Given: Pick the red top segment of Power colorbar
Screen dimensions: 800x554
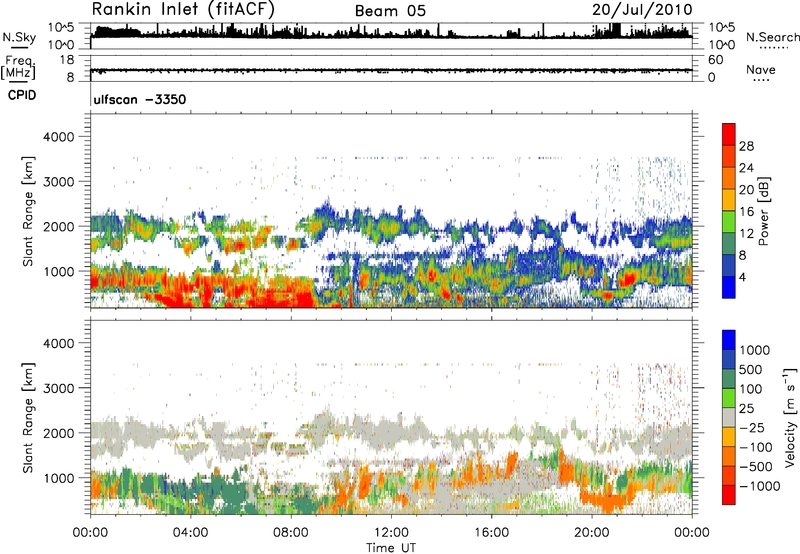Looking at the screenshot, I should click(729, 134).
